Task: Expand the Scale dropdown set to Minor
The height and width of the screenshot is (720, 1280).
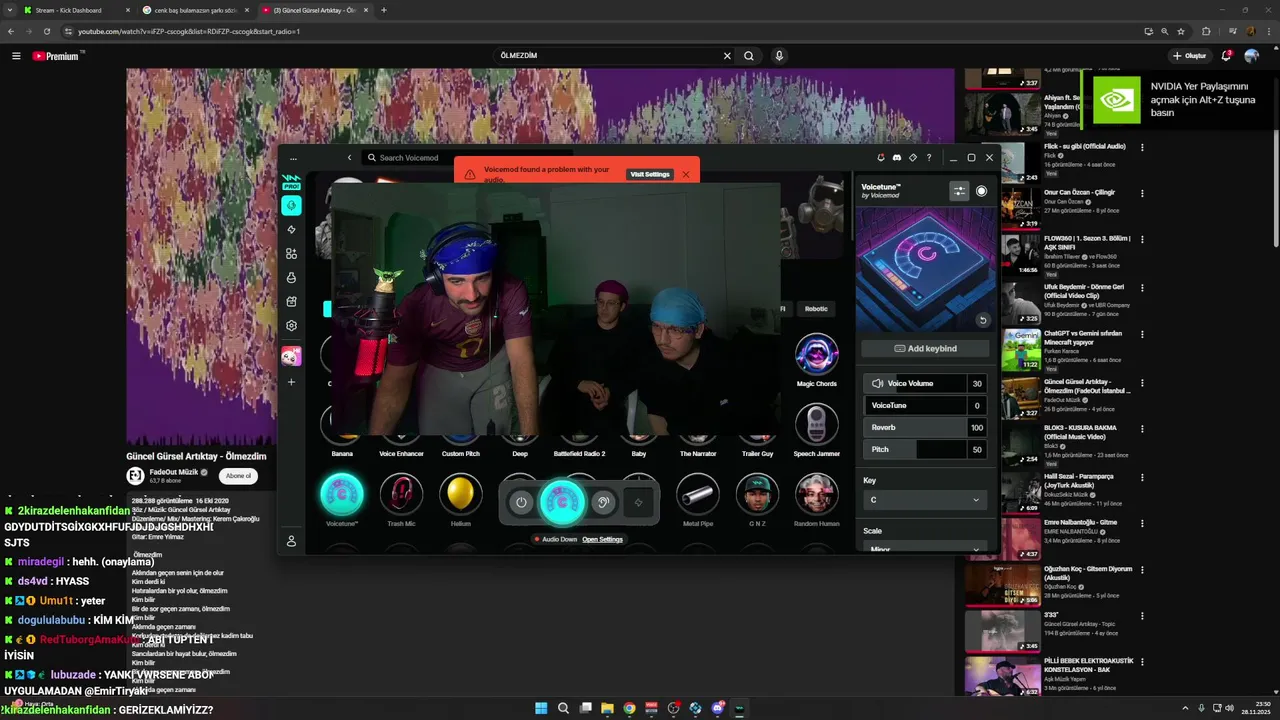Action: click(x=926, y=548)
